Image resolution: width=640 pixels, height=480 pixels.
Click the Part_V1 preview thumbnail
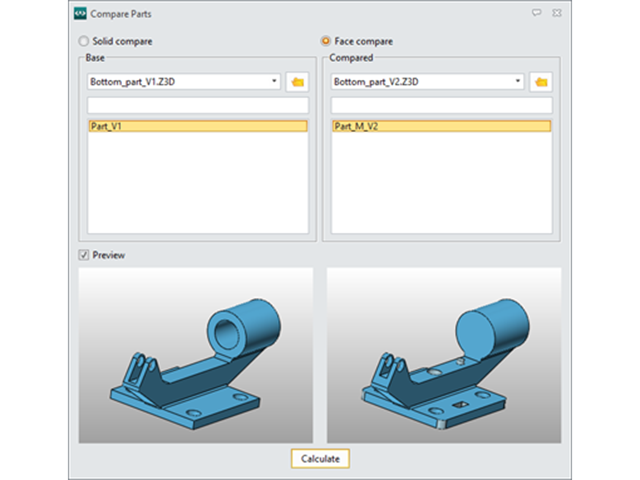(x=196, y=355)
